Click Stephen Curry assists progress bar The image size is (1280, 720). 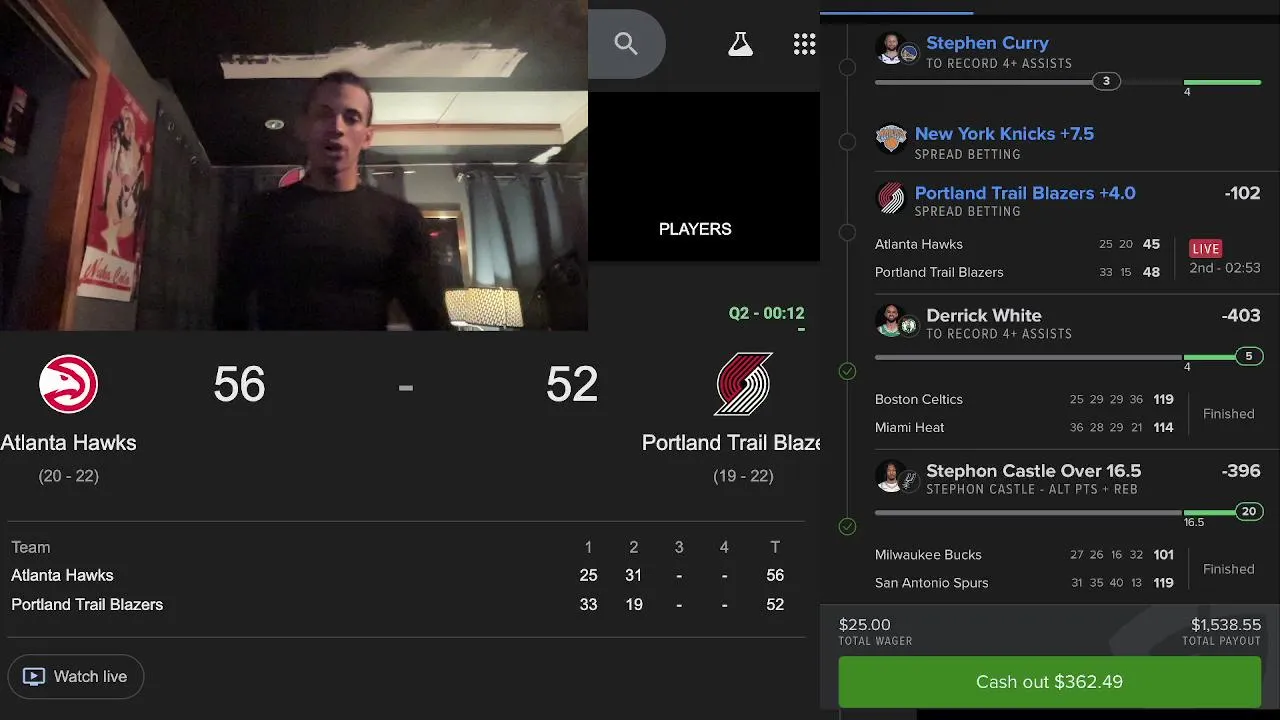(1068, 82)
